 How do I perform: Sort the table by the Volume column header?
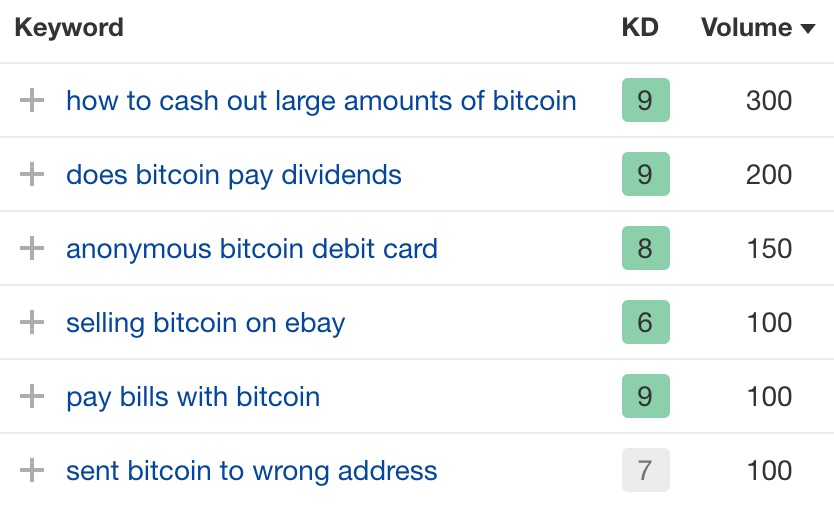point(748,27)
